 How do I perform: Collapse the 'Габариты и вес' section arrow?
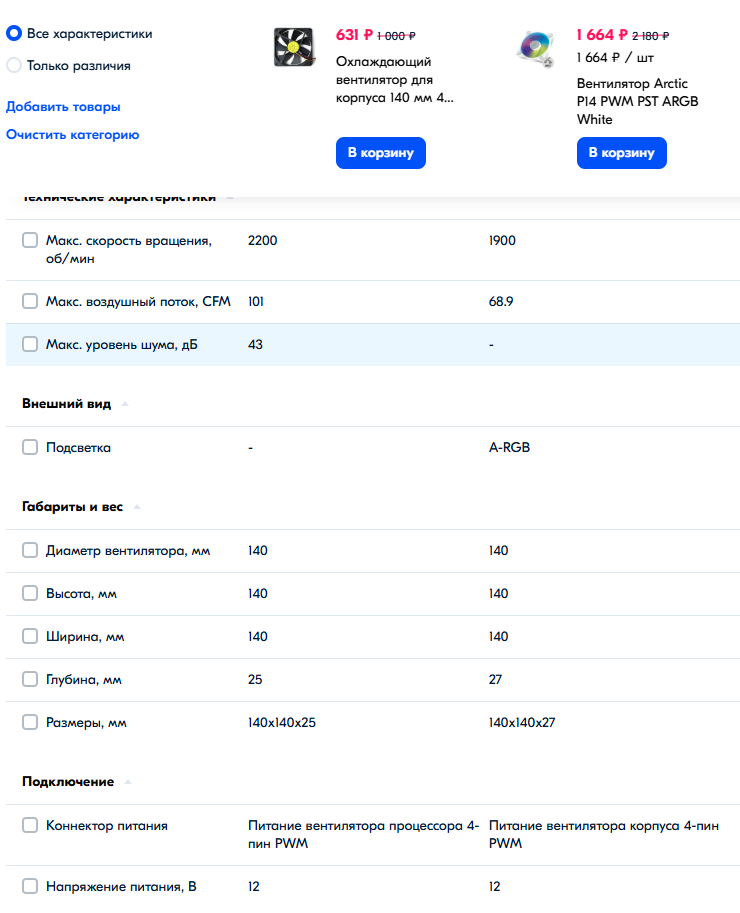pos(137,507)
